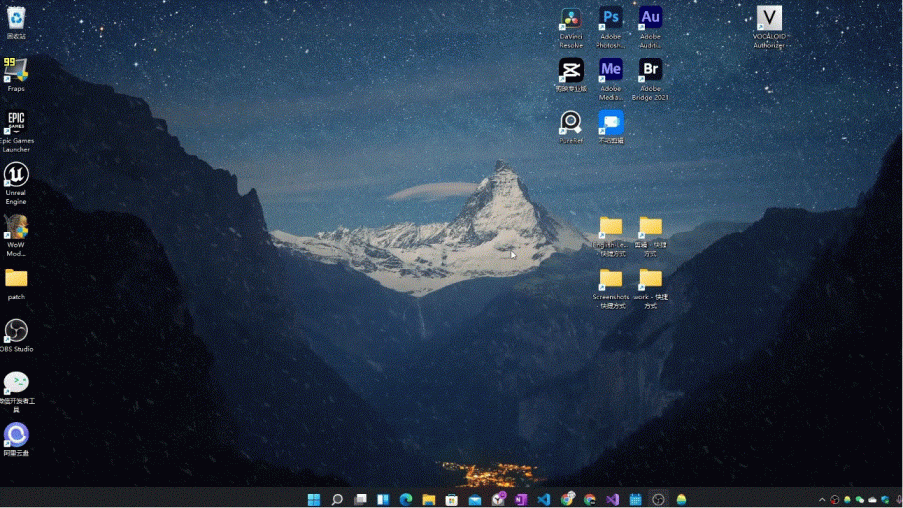The width and height of the screenshot is (903, 508).
Task: Select the PureRef desktop icon
Action: point(571,122)
